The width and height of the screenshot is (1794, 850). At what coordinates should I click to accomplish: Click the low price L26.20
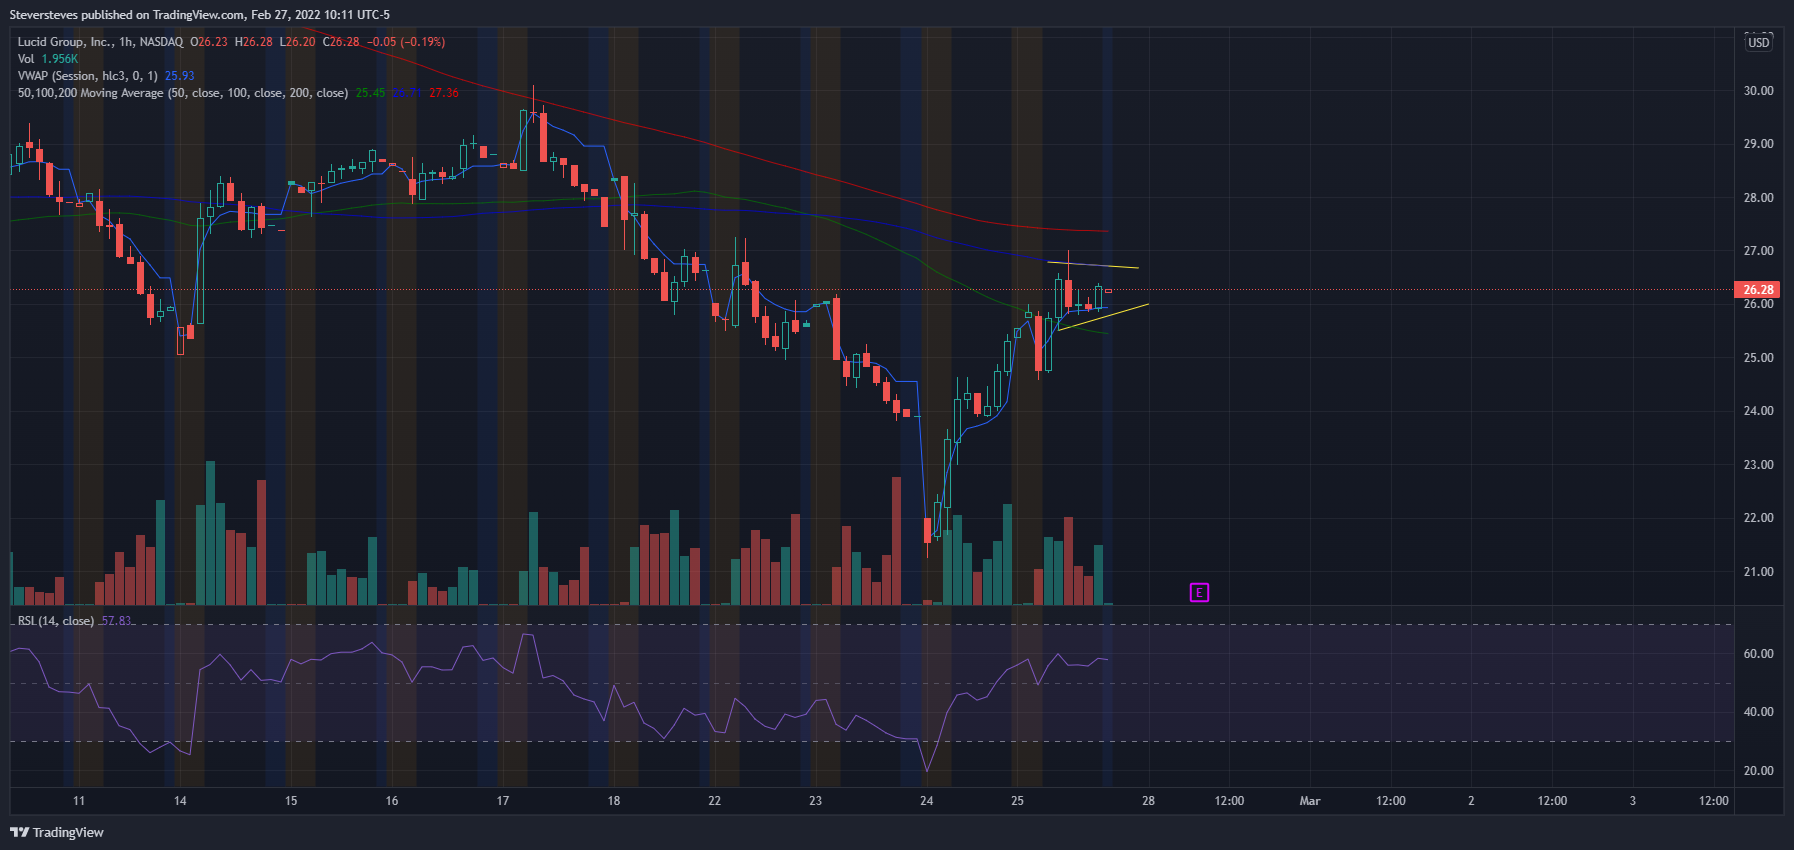pos(298,42)
